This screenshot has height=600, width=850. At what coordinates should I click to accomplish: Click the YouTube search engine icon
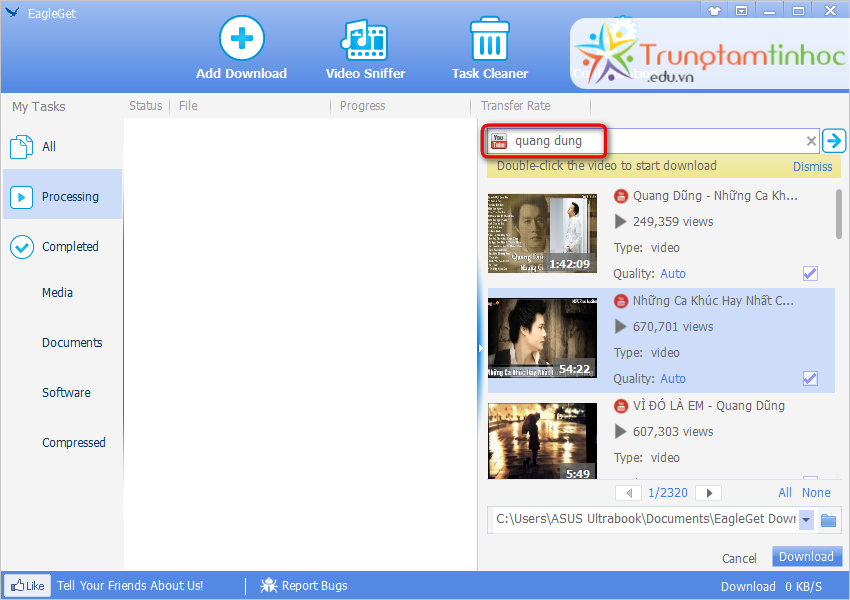tap(499, 141)
